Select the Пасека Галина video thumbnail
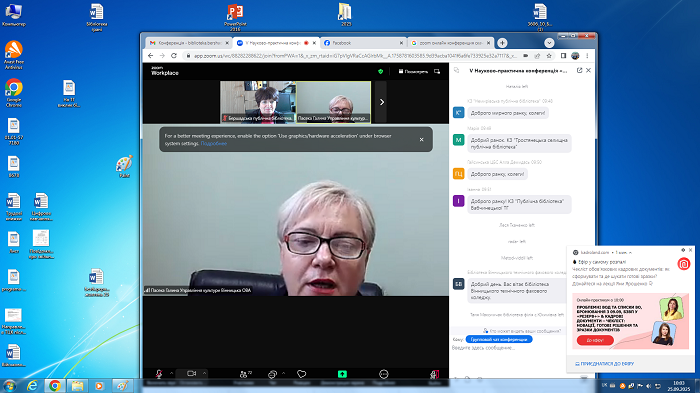 [333, 101]
